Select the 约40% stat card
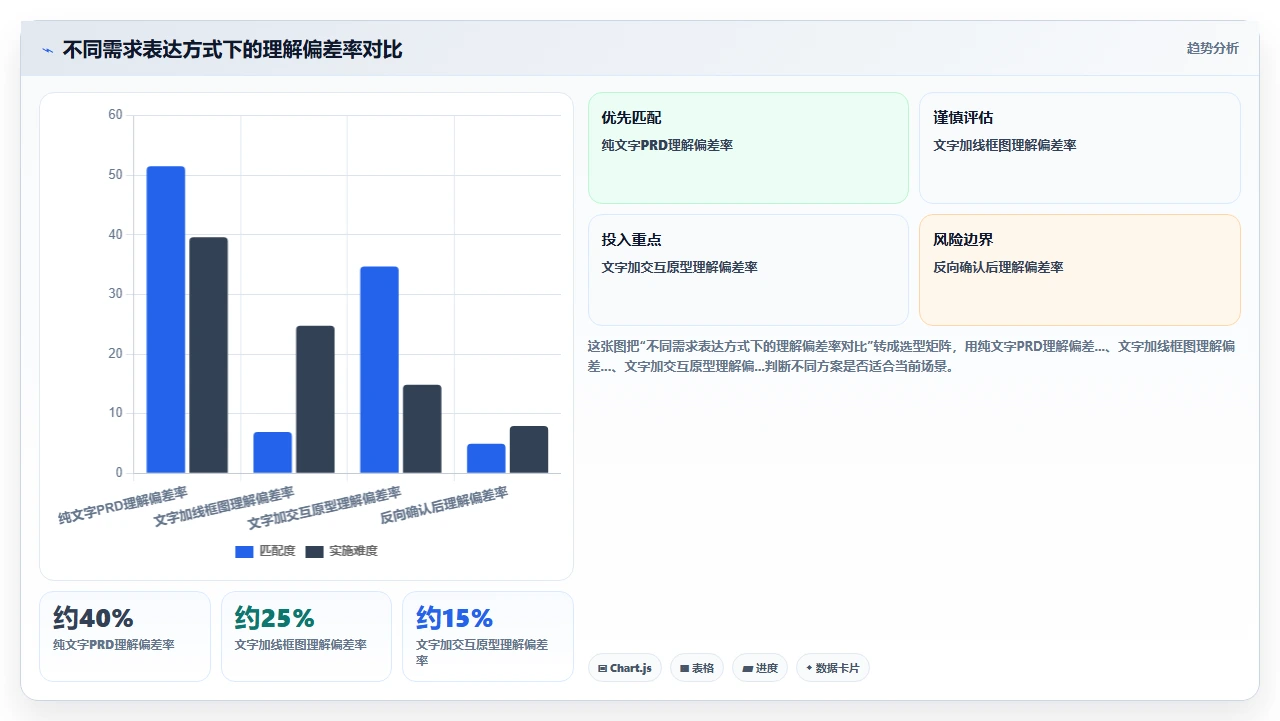The width and height of the screenshot is (1280, 721). coord(125,636)
